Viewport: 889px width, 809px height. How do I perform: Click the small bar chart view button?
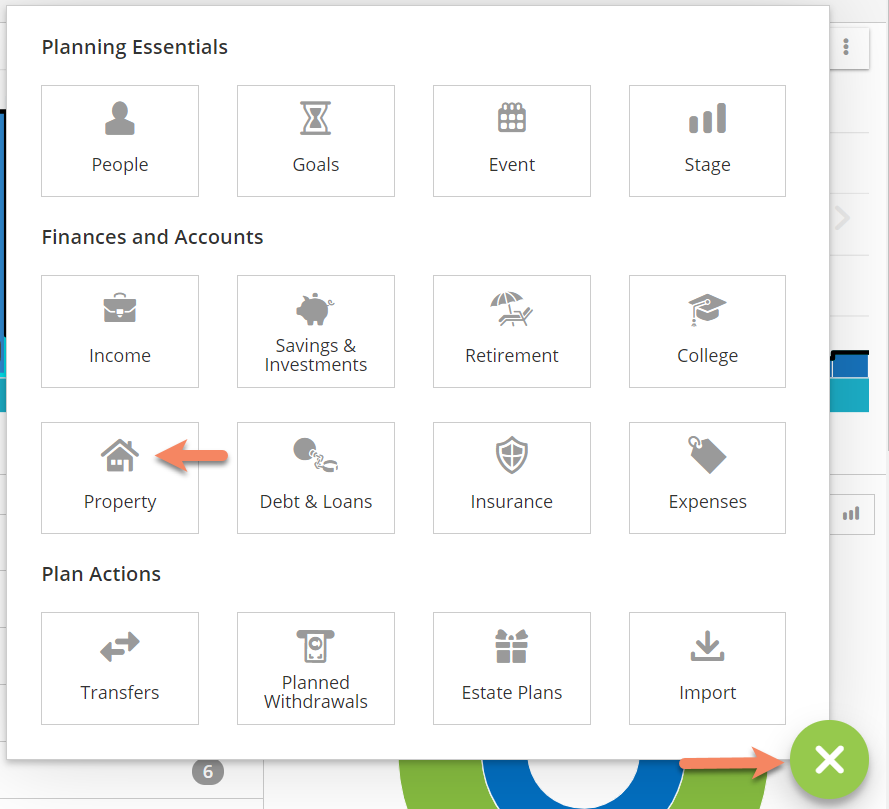(x=851, y=513)
